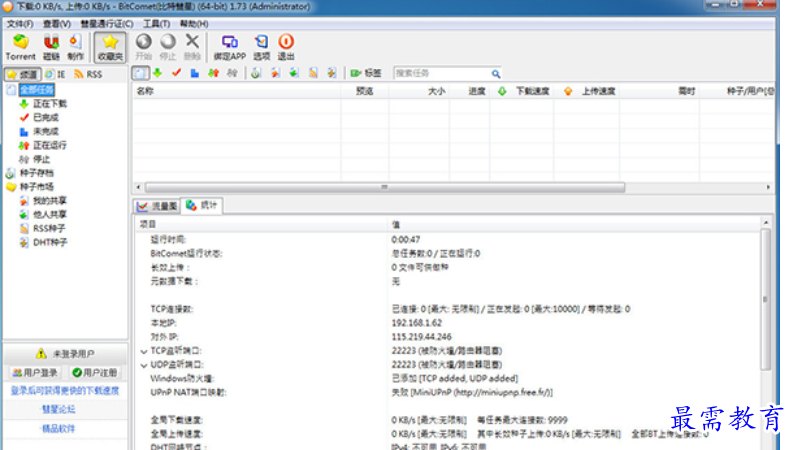The image size is (792, 450).
Task: Exit BitComet via 退出 button
Action: point(285,47)
